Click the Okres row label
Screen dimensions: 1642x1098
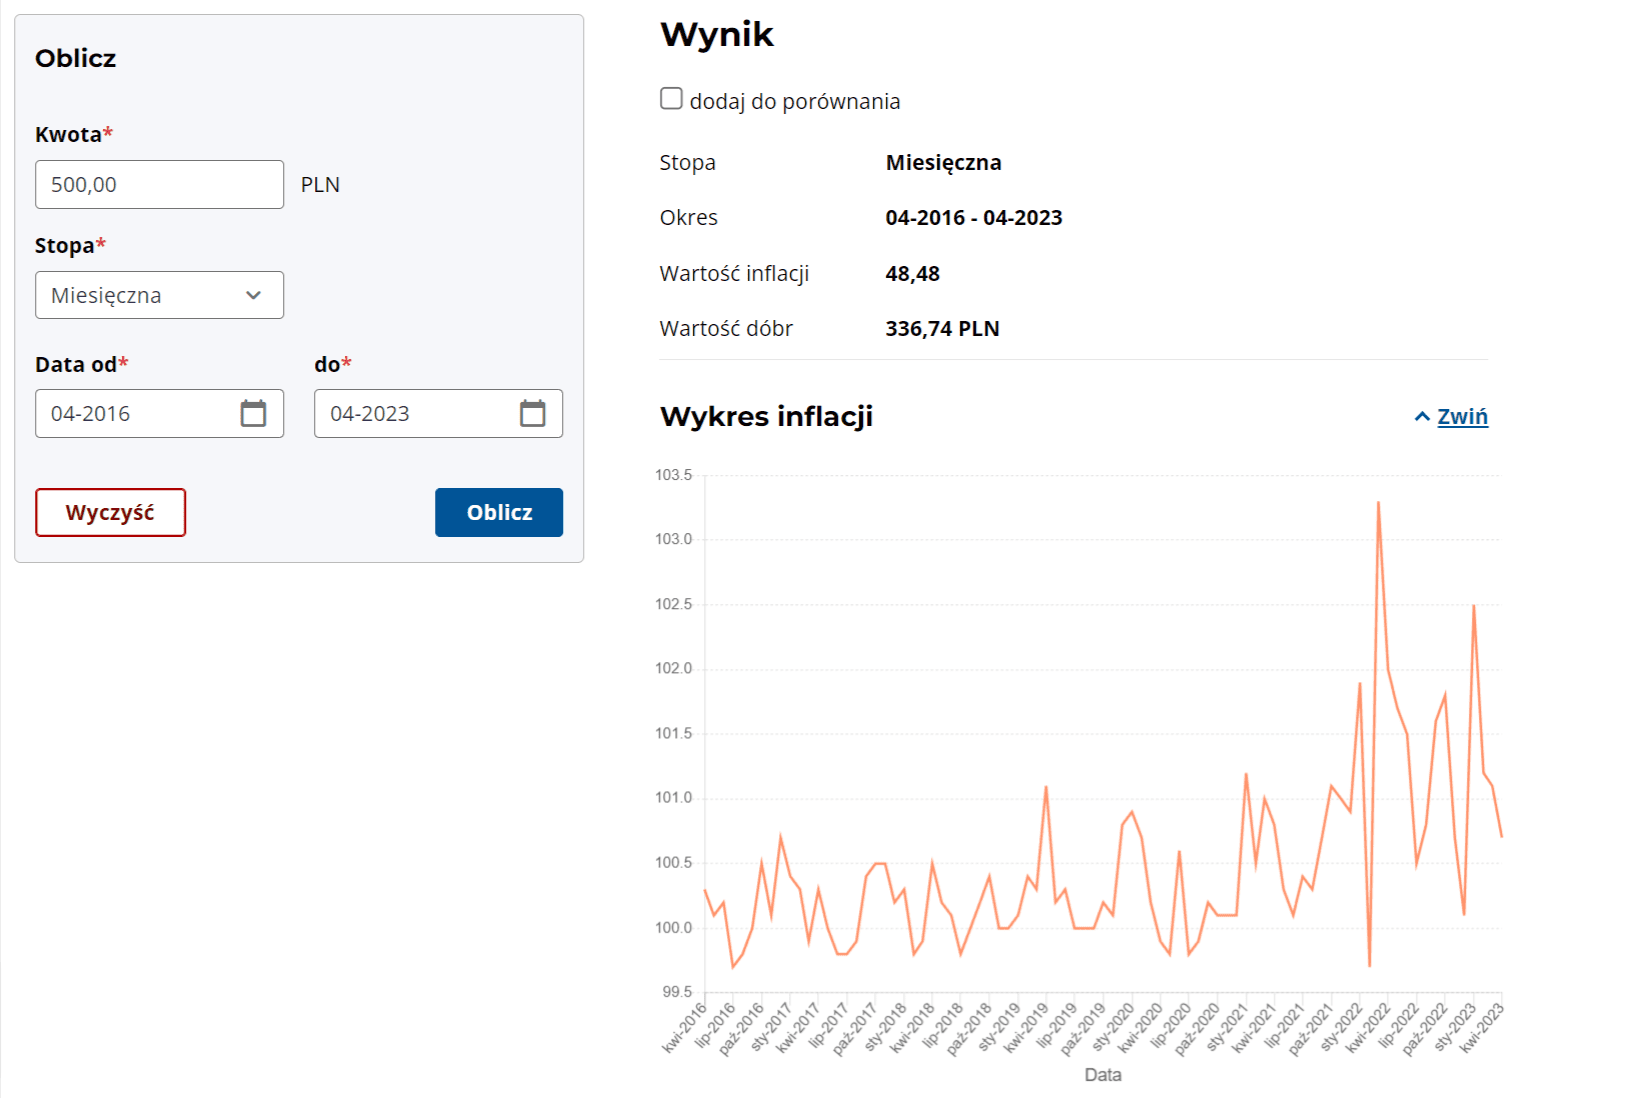tap(688, 217)
